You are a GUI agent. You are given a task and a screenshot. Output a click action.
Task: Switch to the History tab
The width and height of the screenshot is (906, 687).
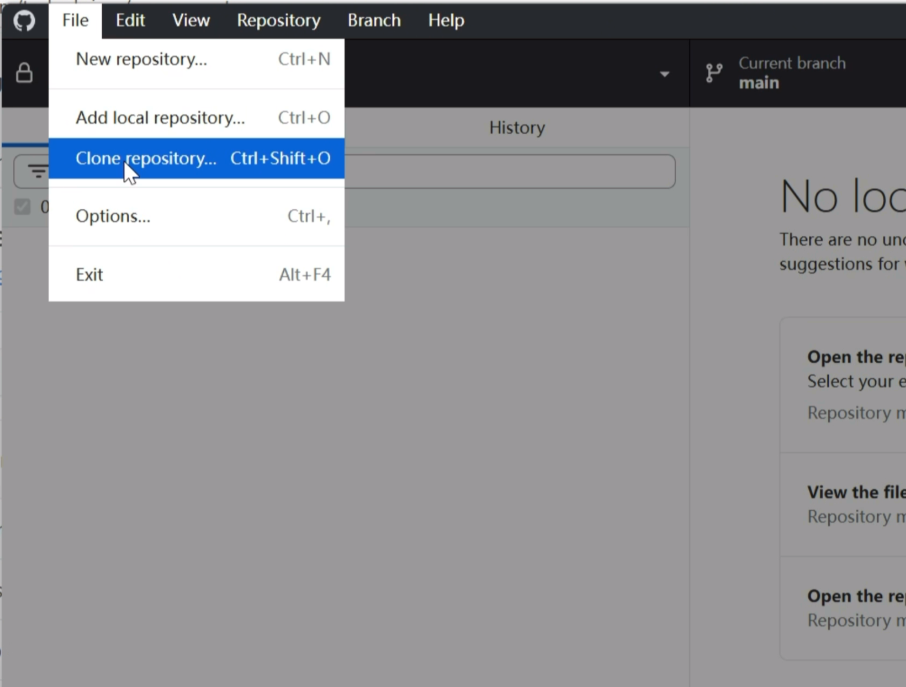coord(517,127)
